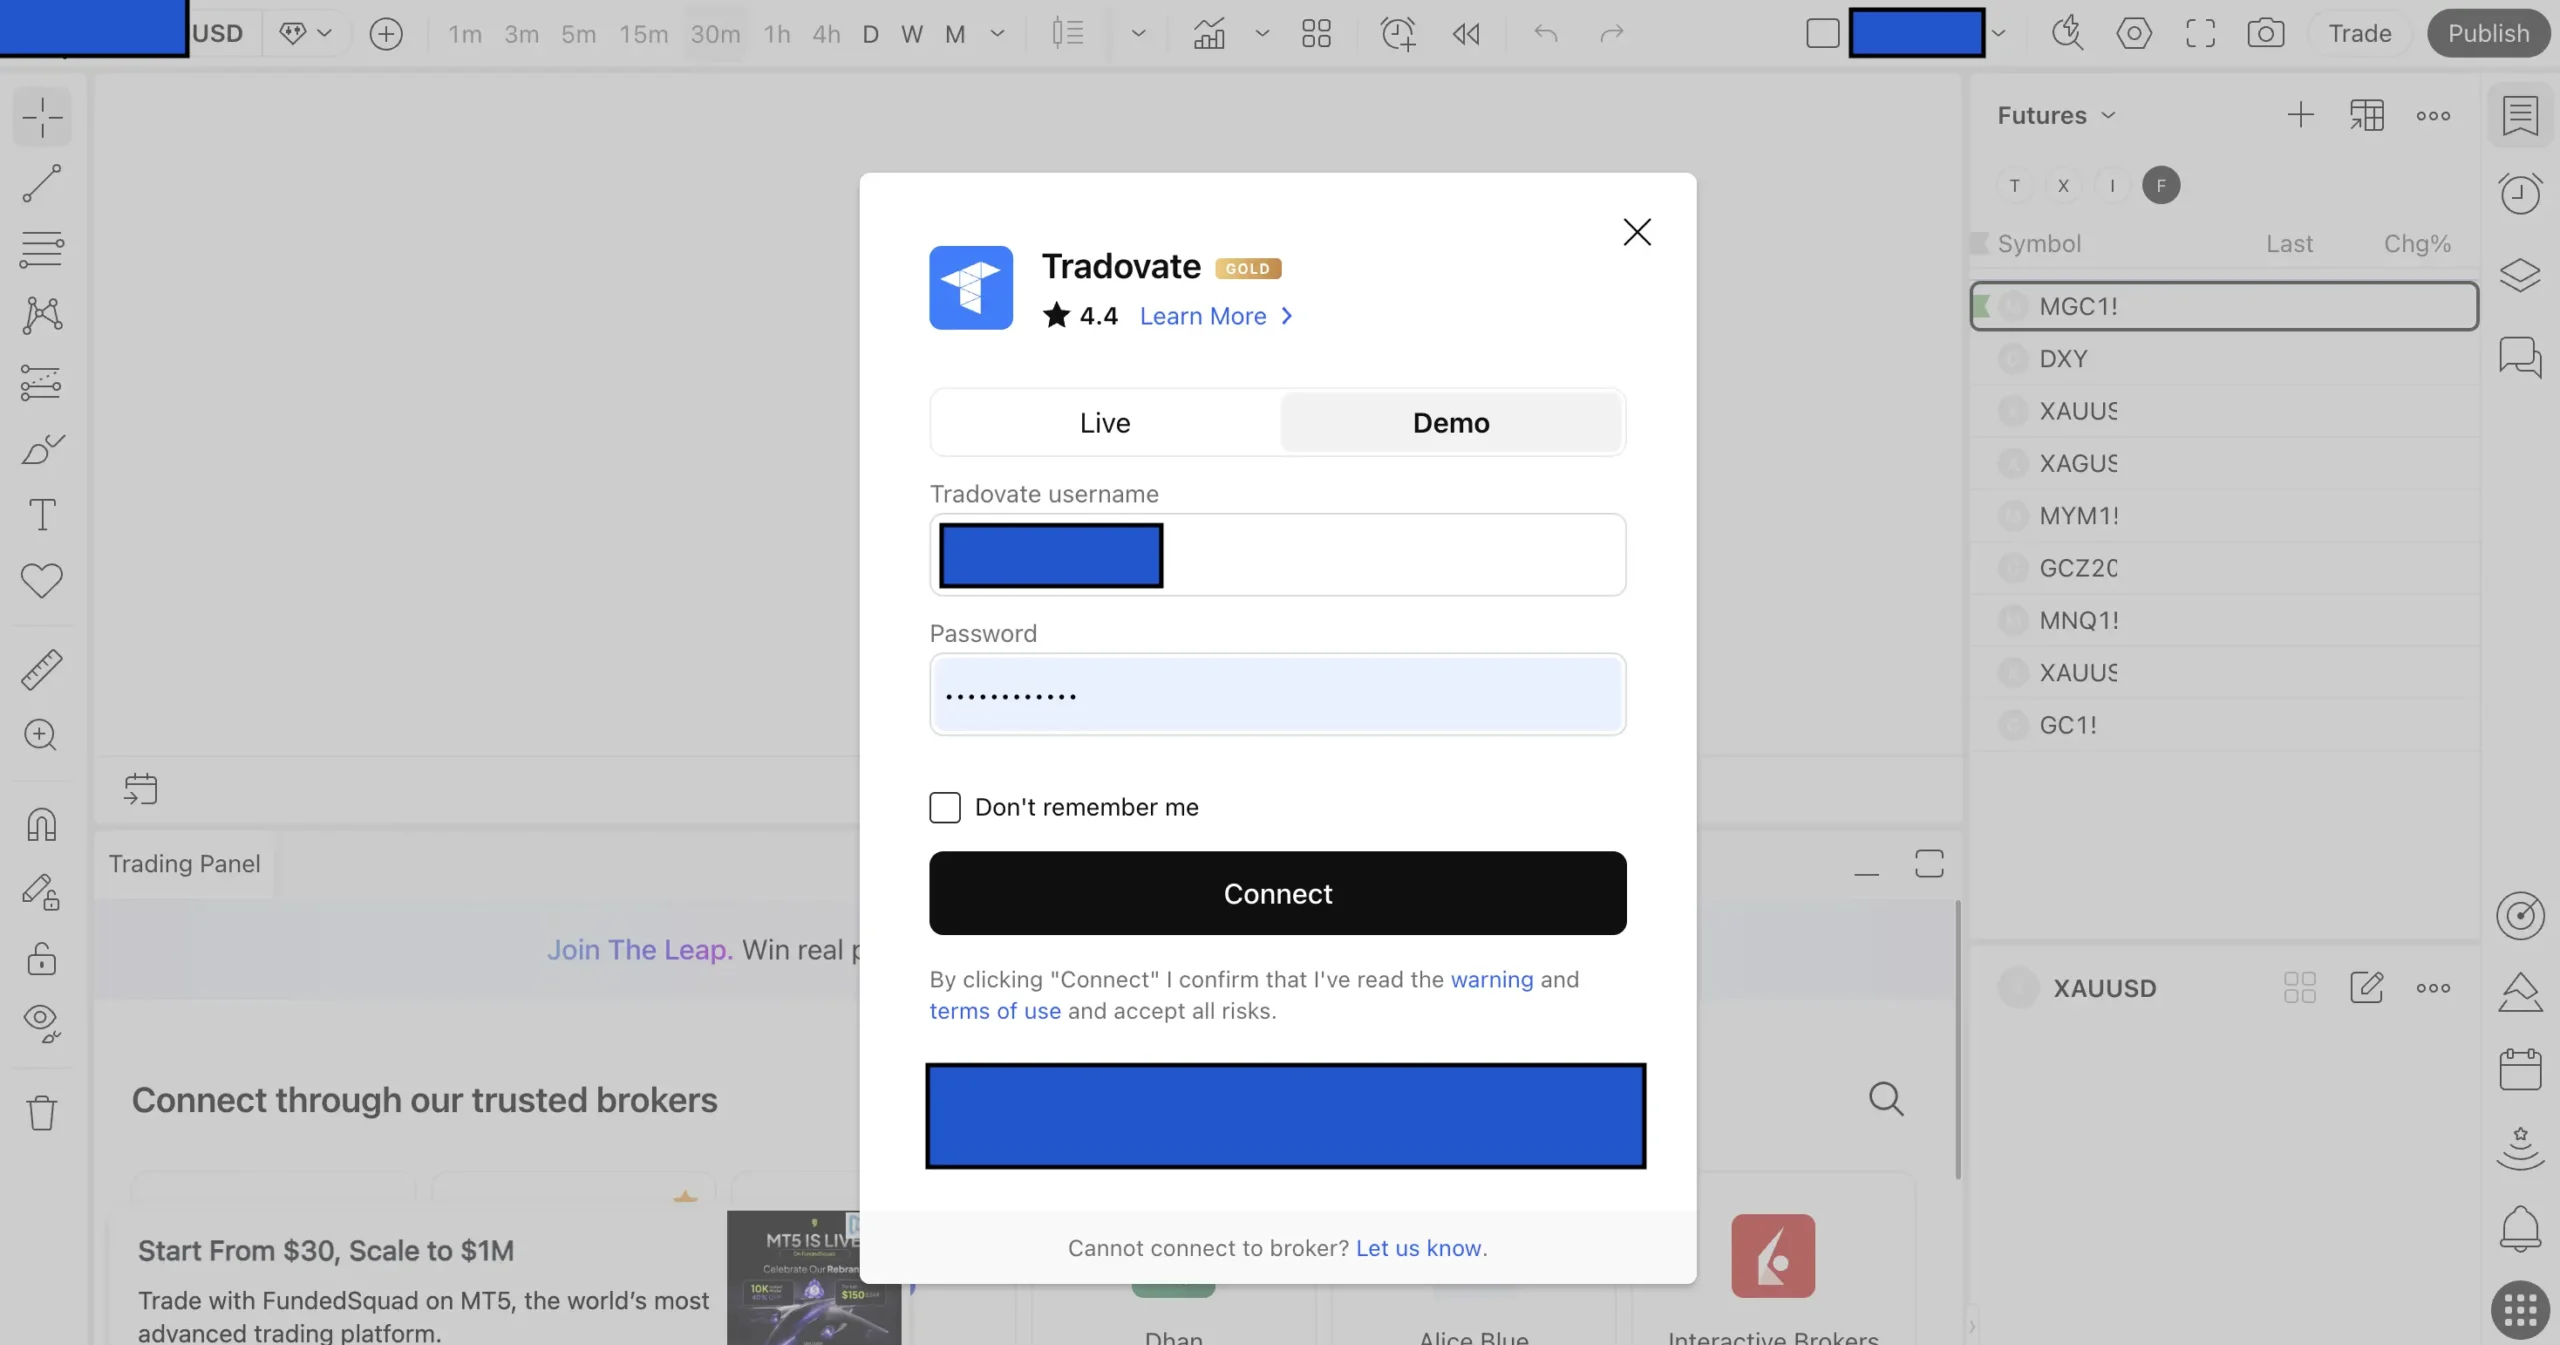Switch to the Live tab
Viewport: 2560px width, 1345px height.
tap(1103, 422)
